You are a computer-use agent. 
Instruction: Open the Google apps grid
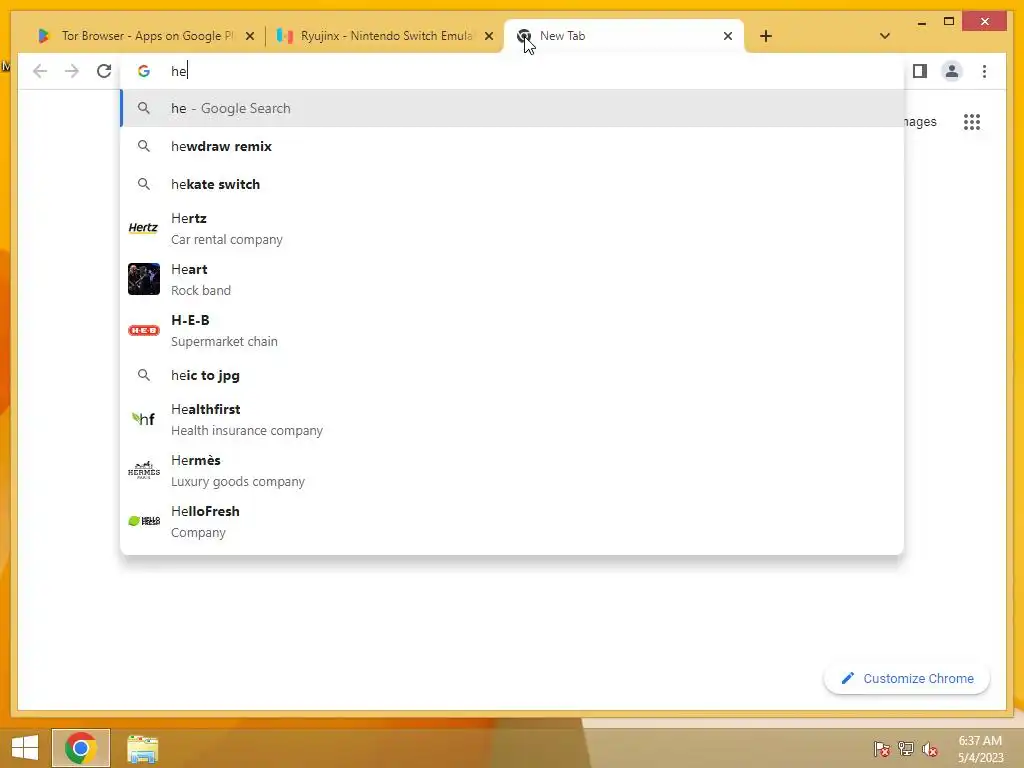972,122
